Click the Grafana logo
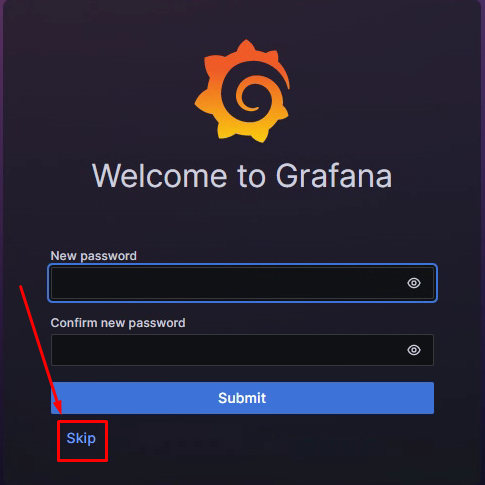The image size is (485, 485). 242,91
